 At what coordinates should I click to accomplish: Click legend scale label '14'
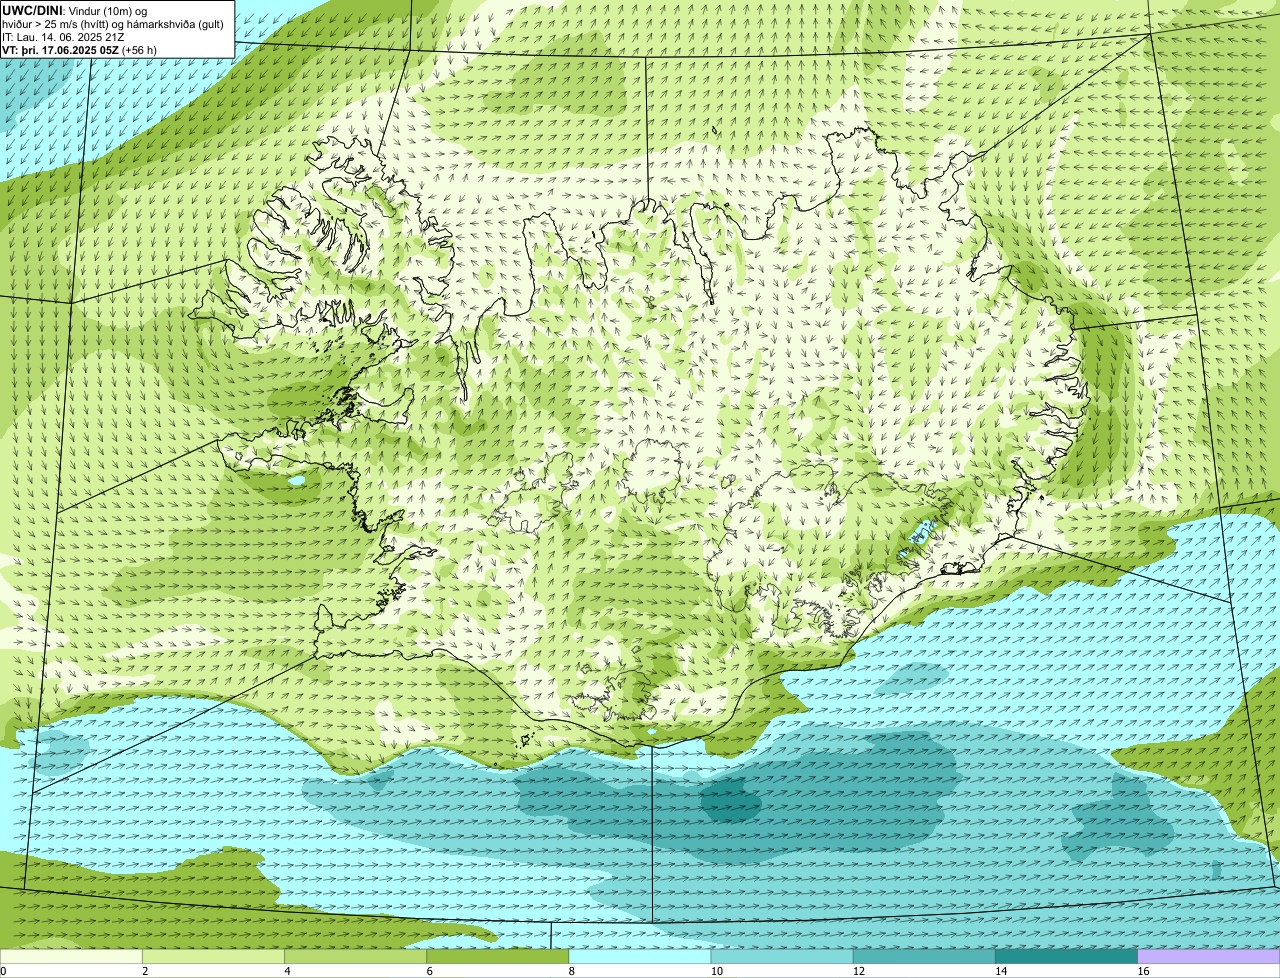(1000, 971)
